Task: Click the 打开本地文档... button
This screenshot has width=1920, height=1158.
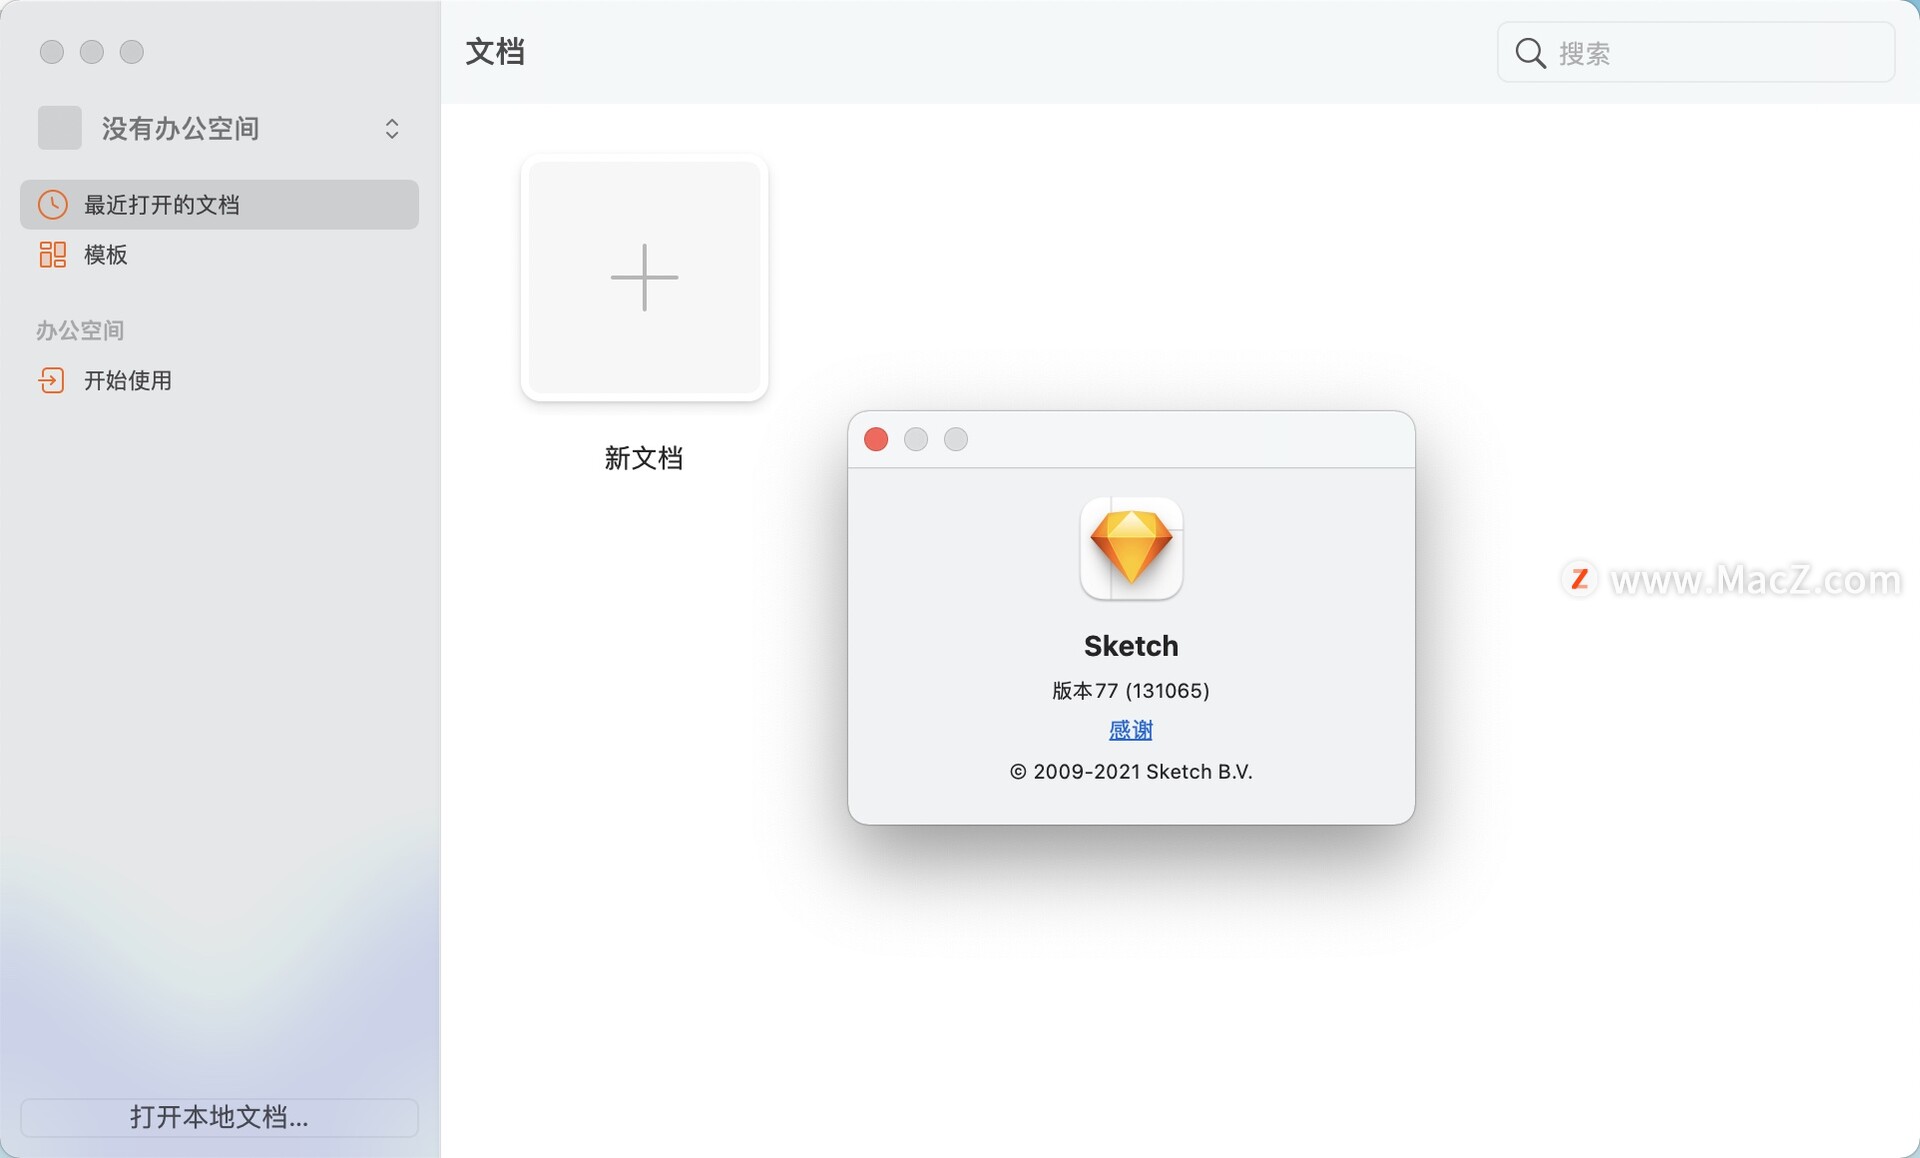Action: coord(219,1117)
